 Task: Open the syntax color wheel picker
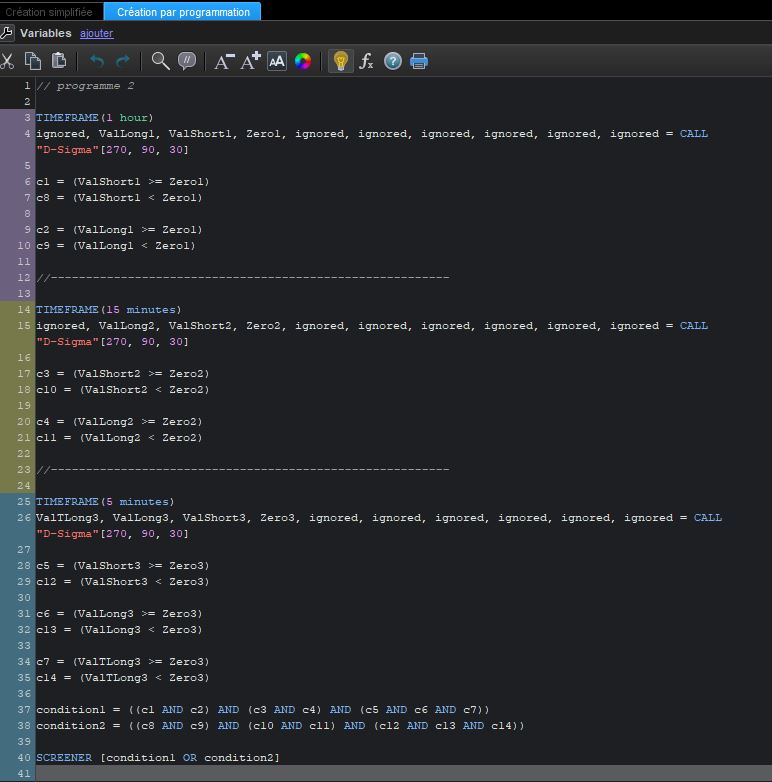coord(303,61)
